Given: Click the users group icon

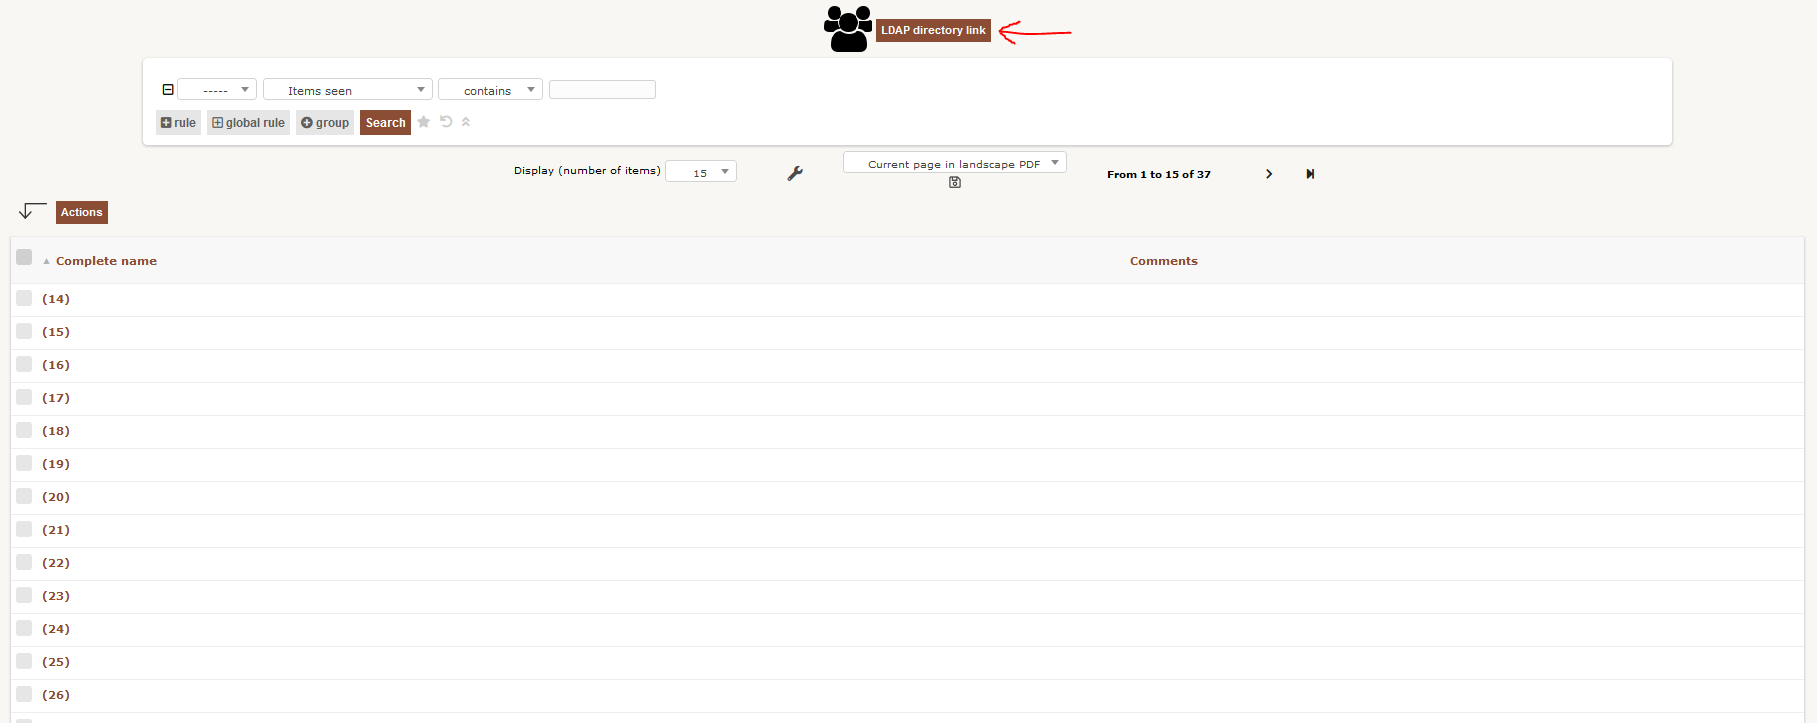Looking at the screenshot, I should [x=848, y=29].
